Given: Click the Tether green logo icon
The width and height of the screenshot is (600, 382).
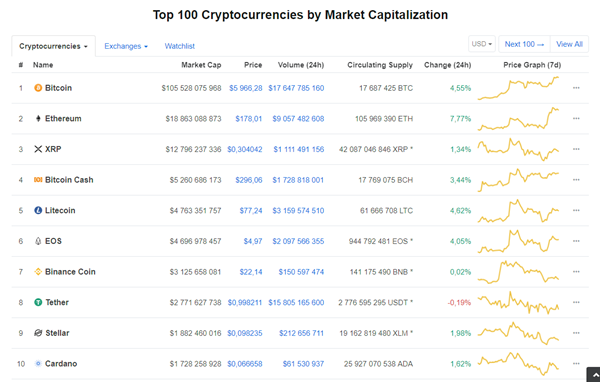Looking at the screenshot, I should (x=38, y=302).
